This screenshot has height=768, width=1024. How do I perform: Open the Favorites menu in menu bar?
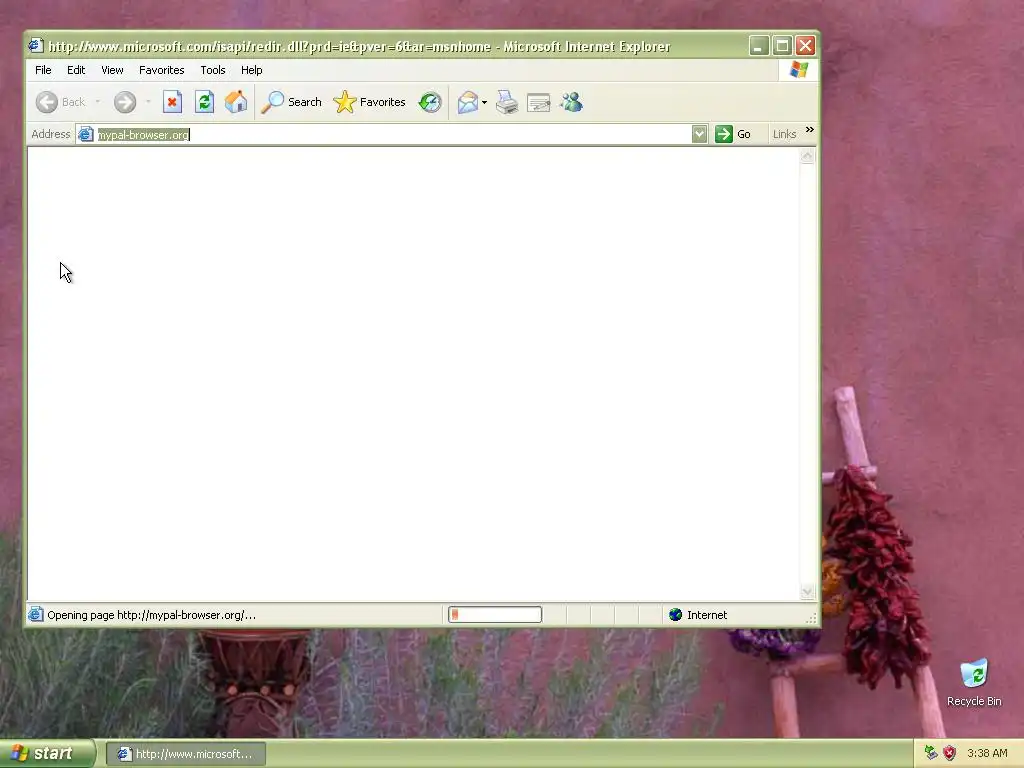[x=161, y=70]
